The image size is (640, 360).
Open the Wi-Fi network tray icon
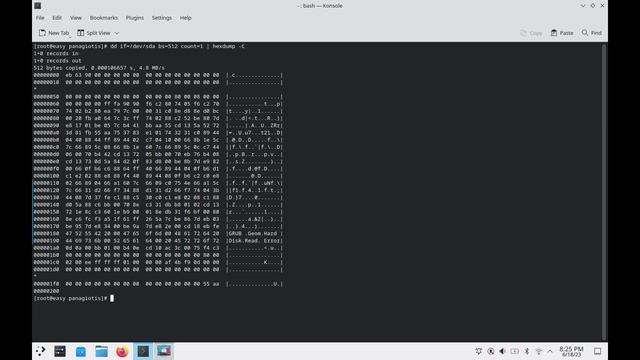click(x=539, y=351)
